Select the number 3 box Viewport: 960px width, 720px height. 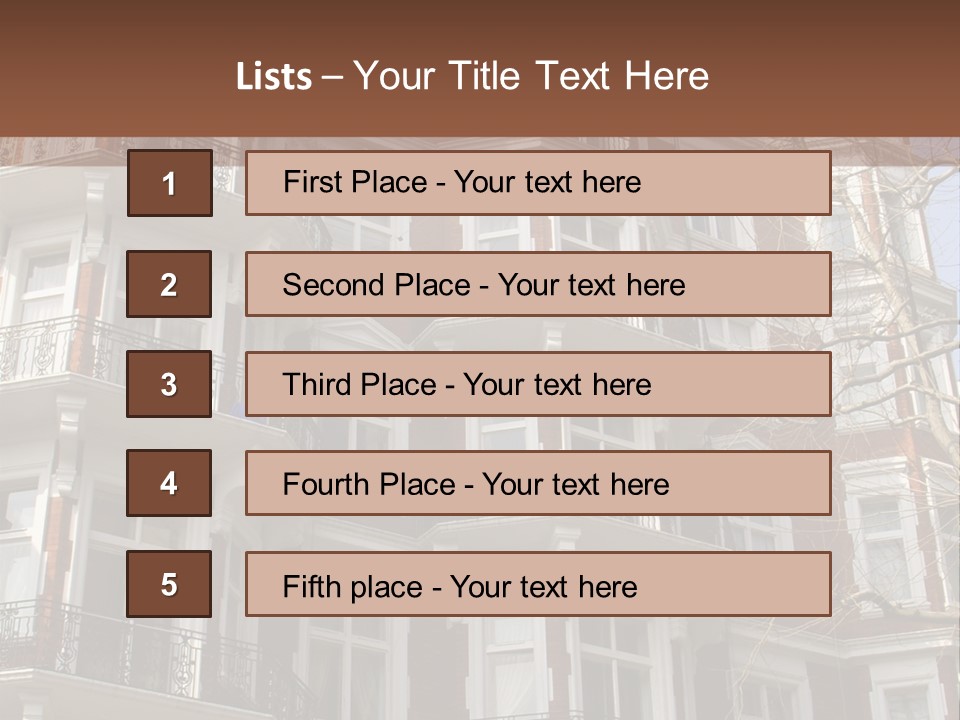click(169, 384)
